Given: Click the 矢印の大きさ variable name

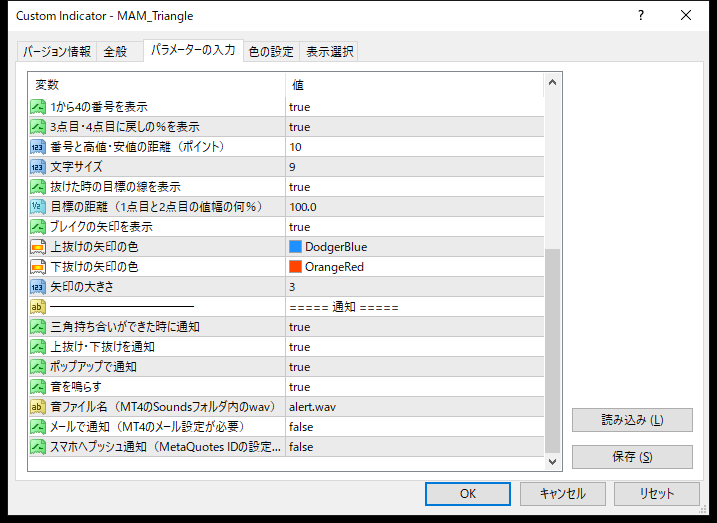Looking at the screenshot, I should (82, 287).
